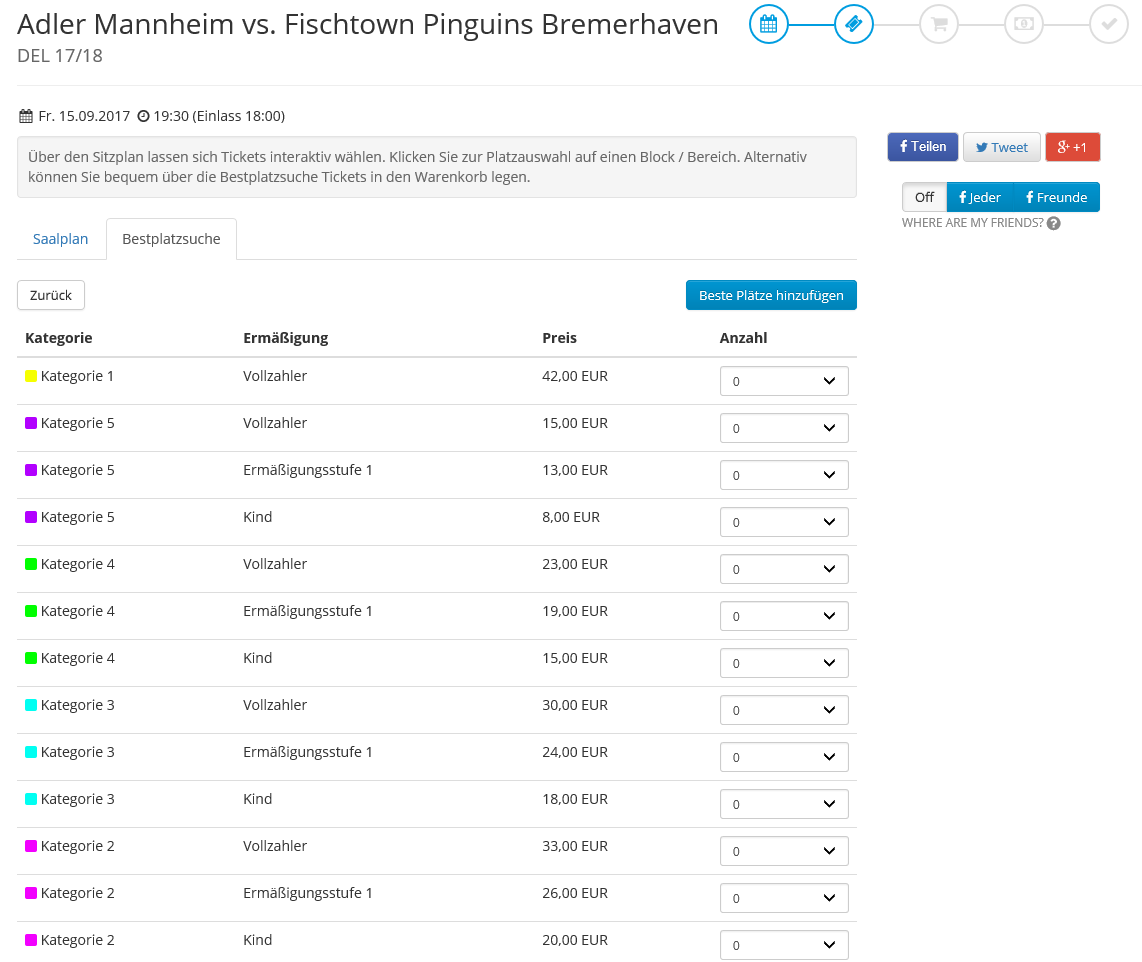This screenshot has height=962, width=1142.
Task: Click the 20,00 EUR price
Action: tap(575, 940)
